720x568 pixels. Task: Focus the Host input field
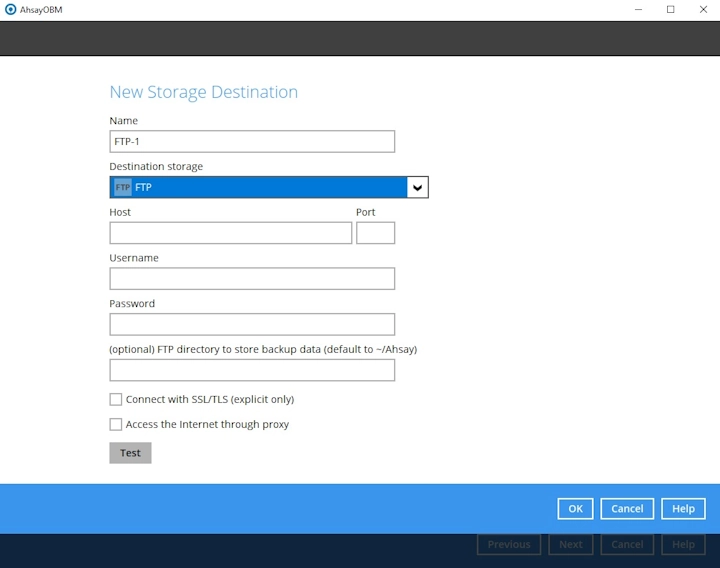click(x=231, y=233)
